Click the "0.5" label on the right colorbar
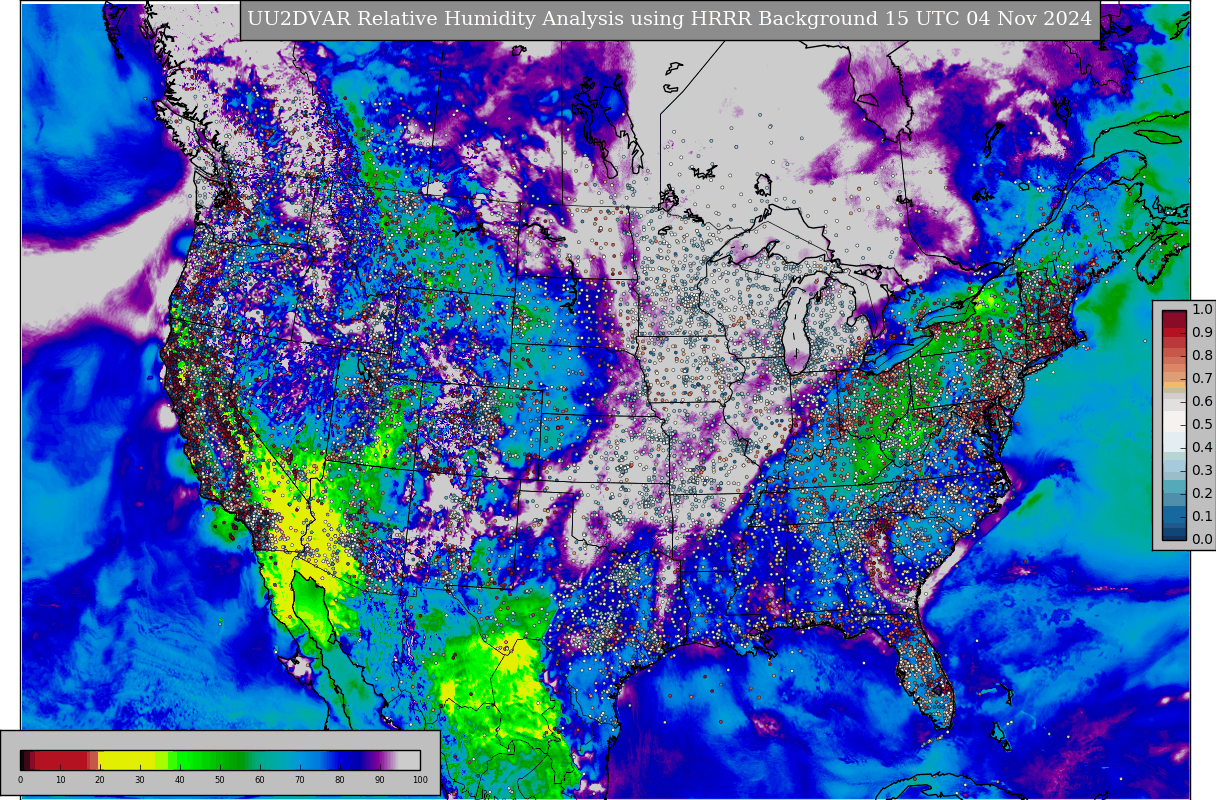The height and width of the screenshot is (800, 1216). tap(1202, 424)
